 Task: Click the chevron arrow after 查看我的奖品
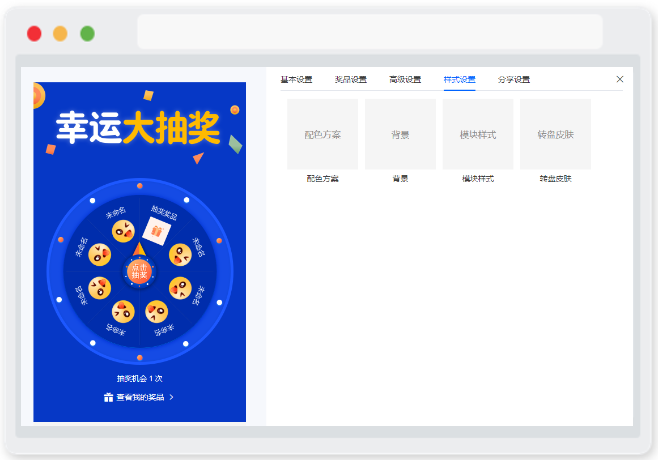click(x=171, y=397)
